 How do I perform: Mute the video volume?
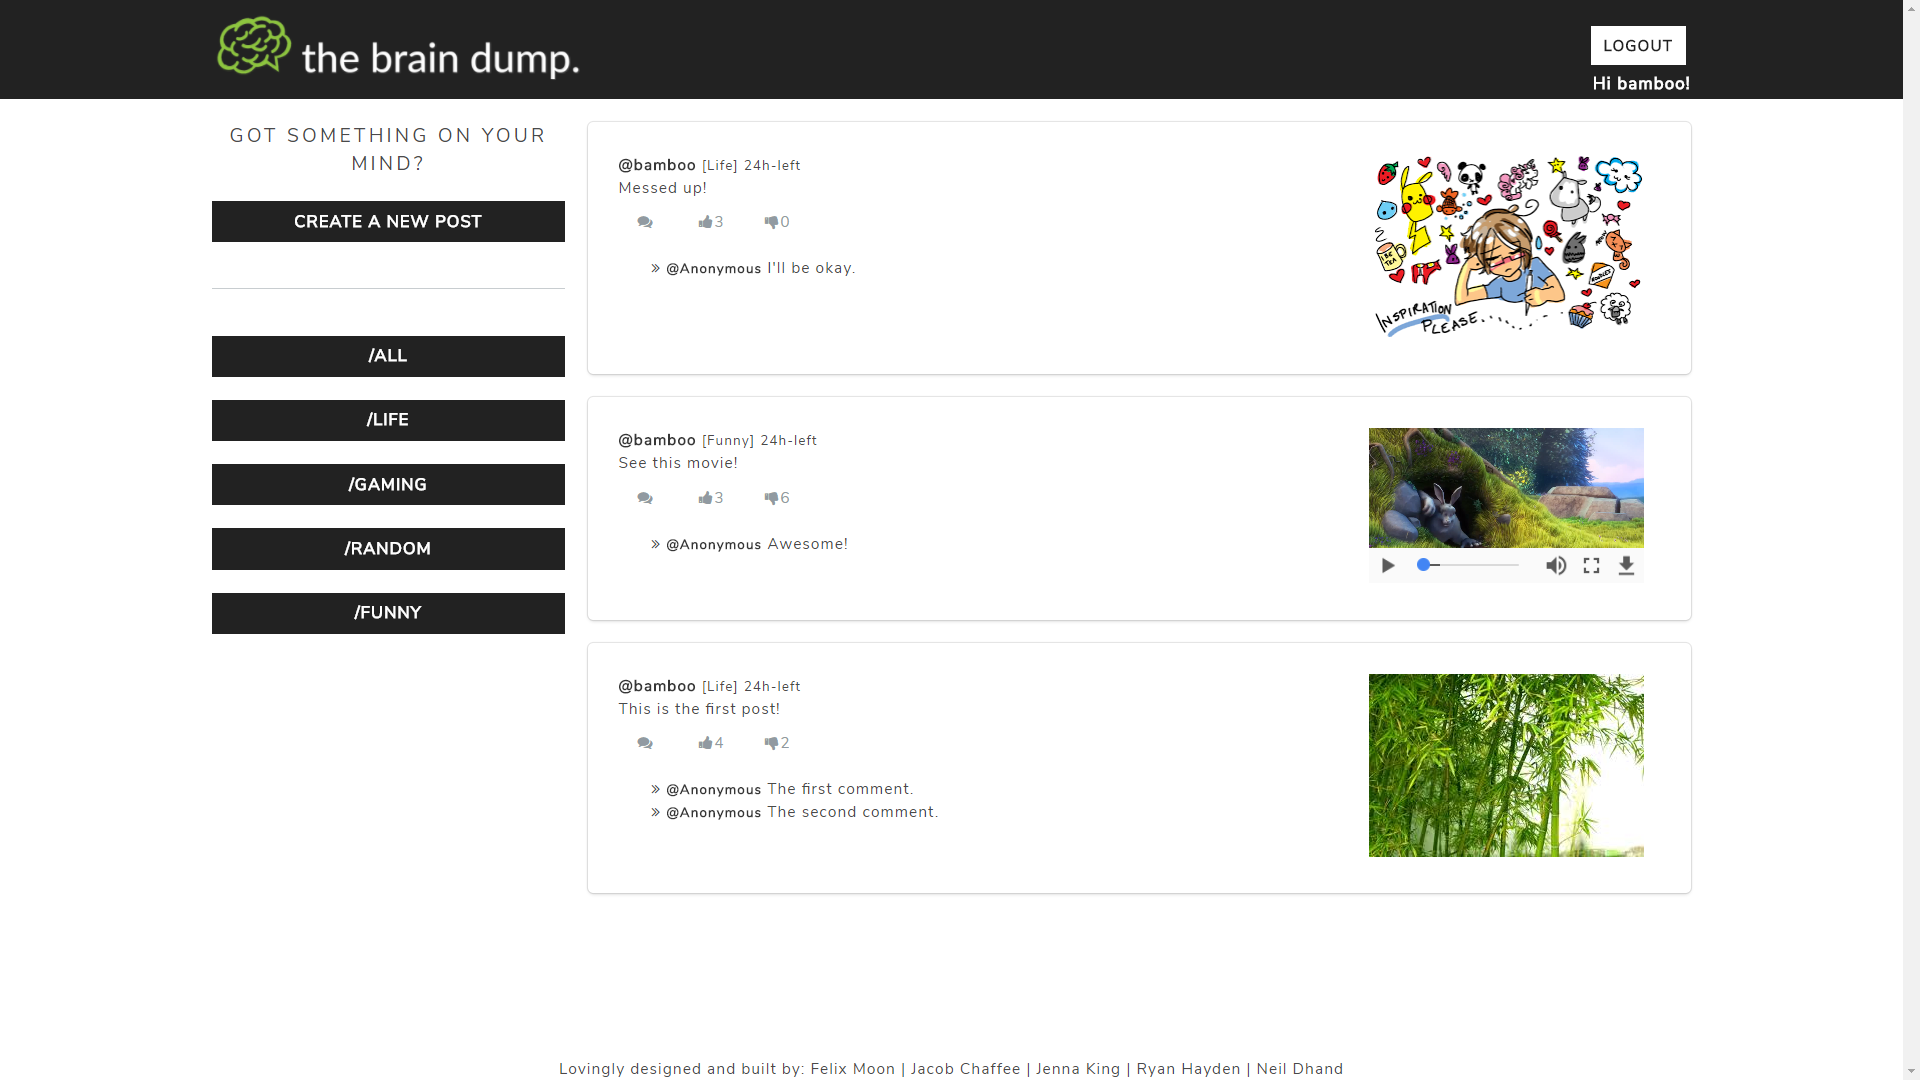point(1556,566)
